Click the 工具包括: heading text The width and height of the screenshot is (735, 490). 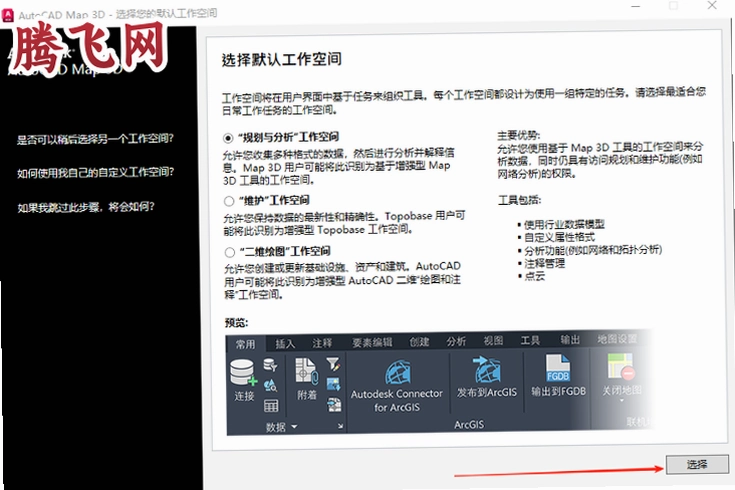[519, 200]
